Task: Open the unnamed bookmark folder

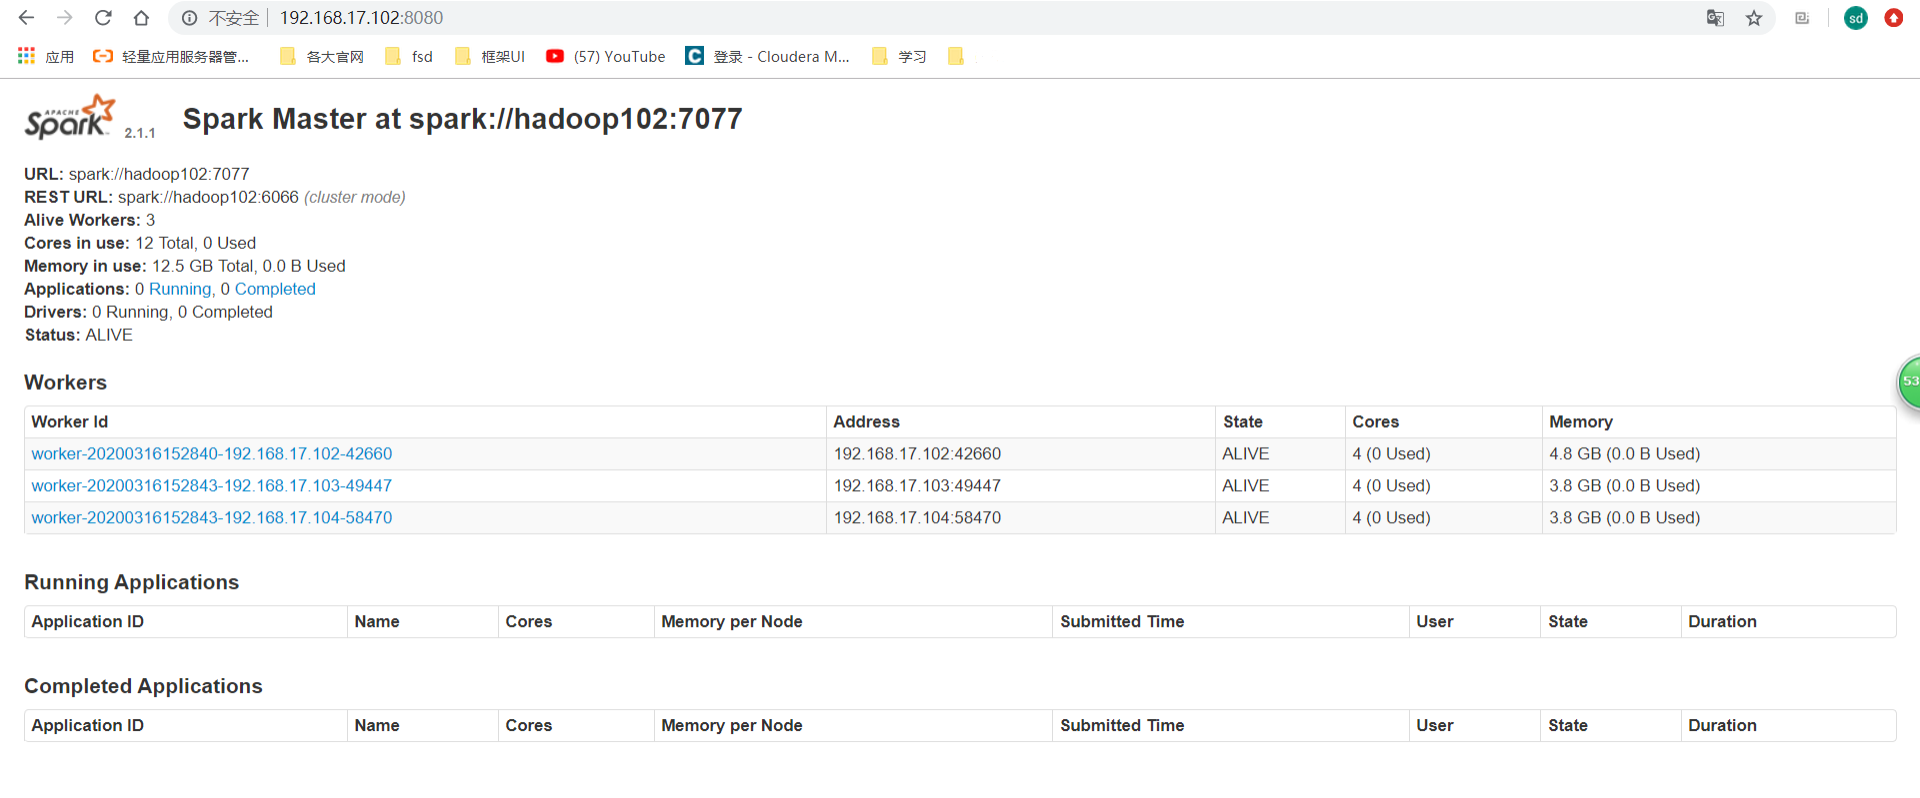Action: pyautogui.click(x=956, y=57)
